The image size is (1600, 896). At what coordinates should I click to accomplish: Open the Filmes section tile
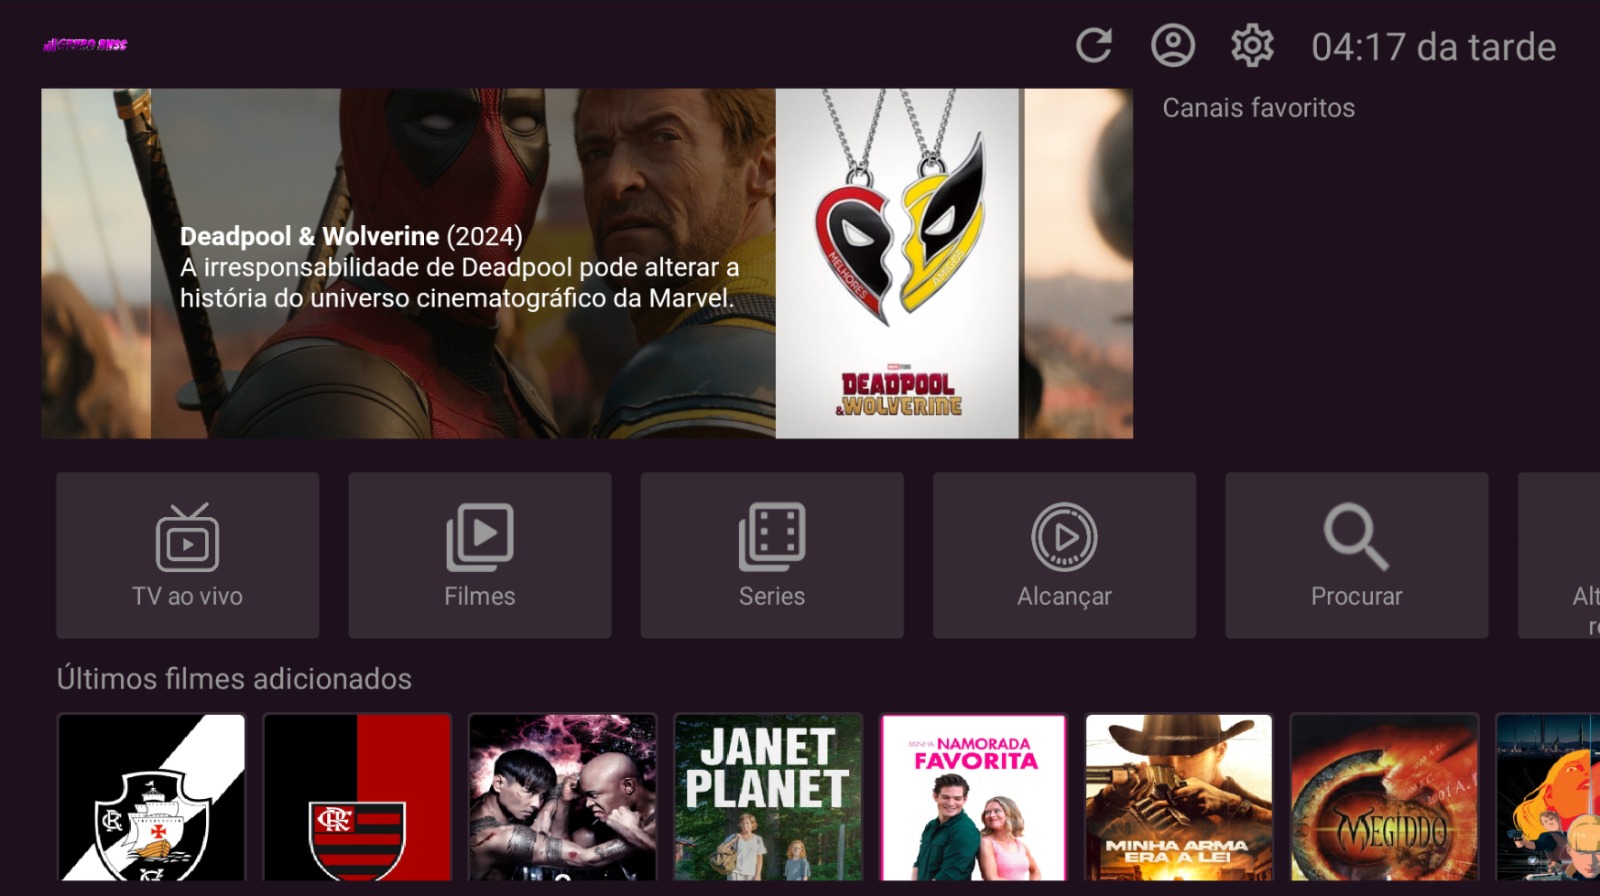pyautogui.click(x=480, y=555)
